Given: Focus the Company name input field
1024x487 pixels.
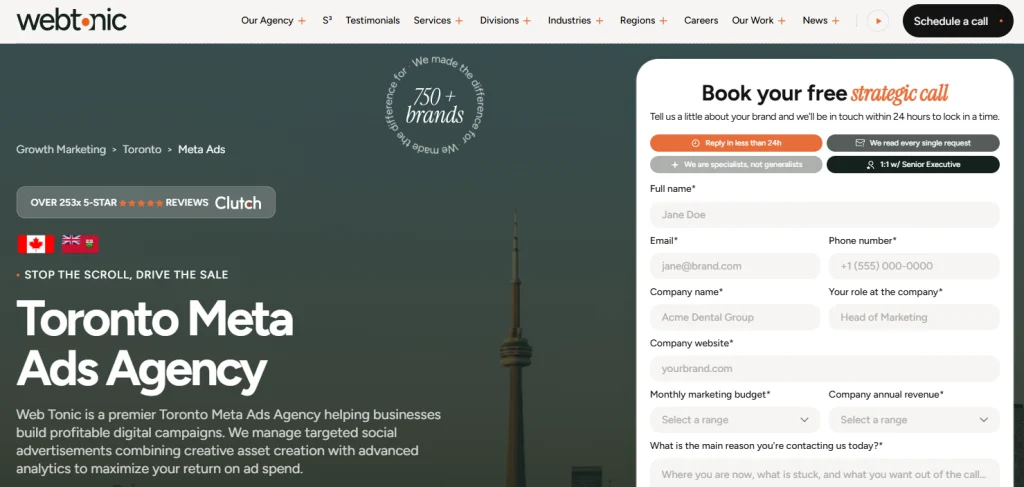Looking at the screenshot, I should 735,317.
